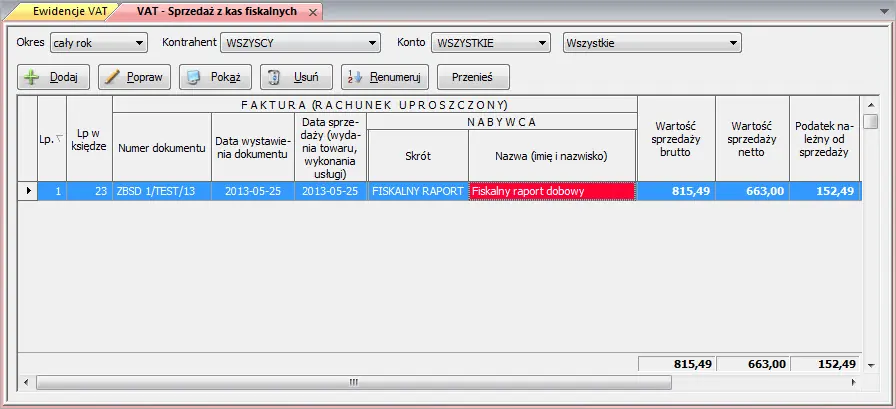The height and width of the screenshot is (409, 896).
Task: Select the row indicator arrow of row 1
Action: [x=27, y=191]
